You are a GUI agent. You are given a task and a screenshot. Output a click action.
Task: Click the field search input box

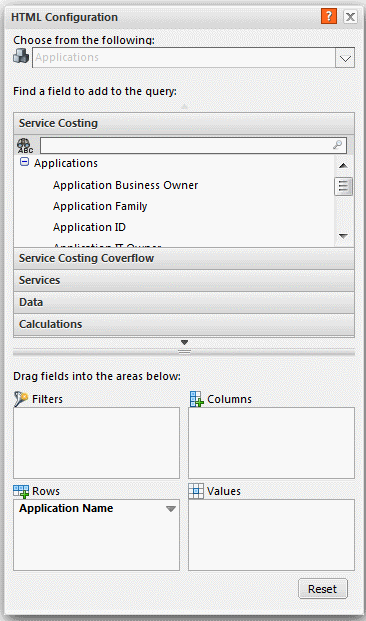(x=193, y=145)
